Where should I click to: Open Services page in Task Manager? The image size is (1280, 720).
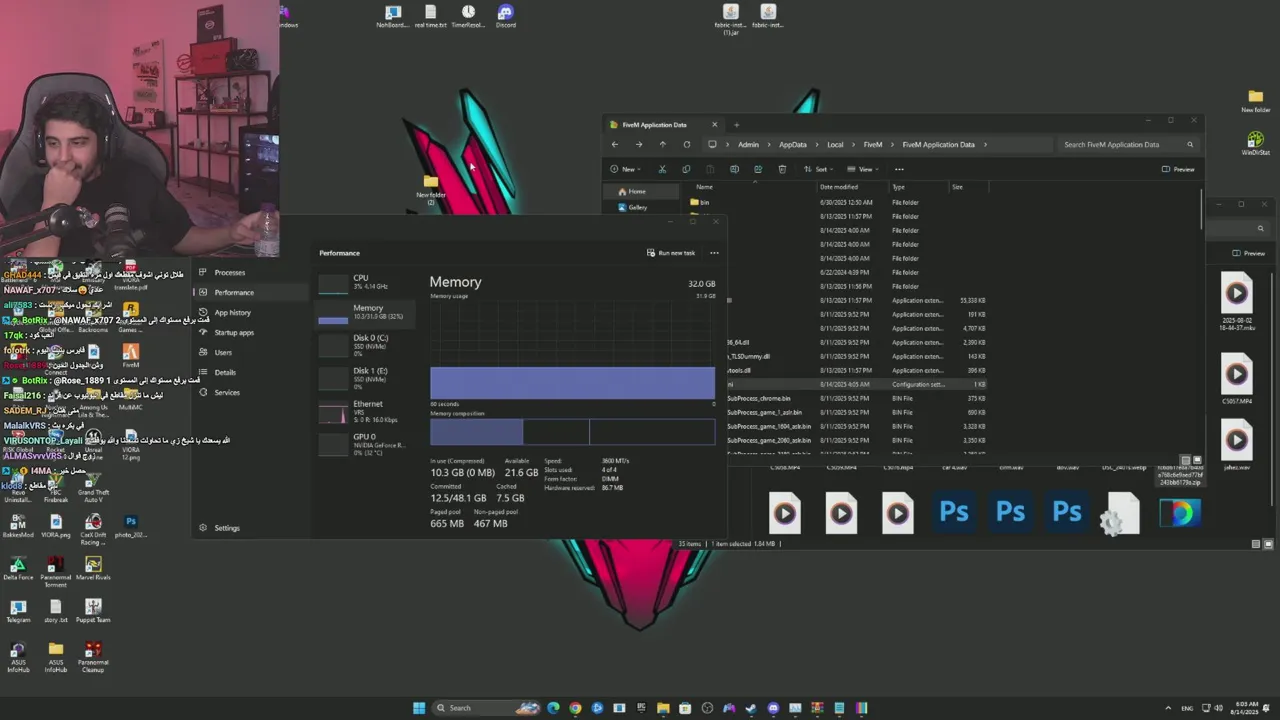[x=227, y=392]
